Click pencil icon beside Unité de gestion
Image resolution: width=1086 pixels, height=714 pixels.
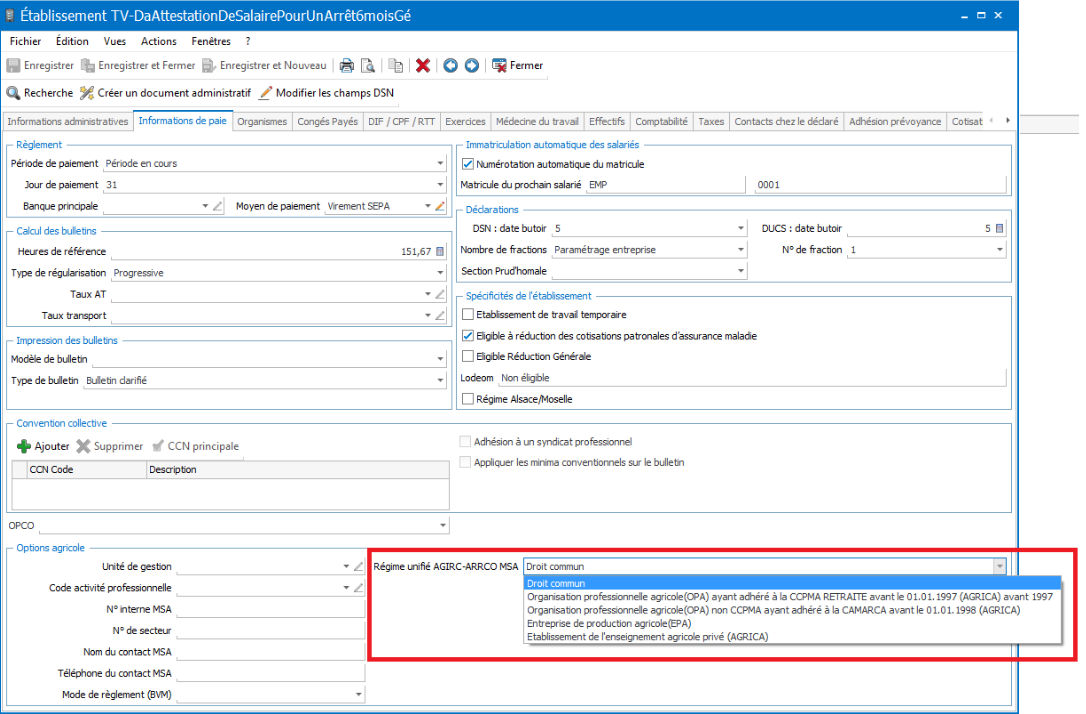(358, 566)
